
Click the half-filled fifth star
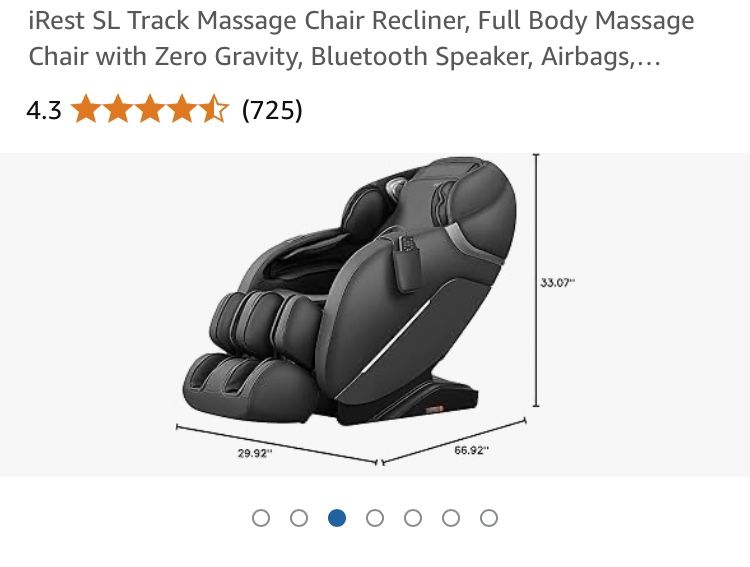click(214, 109)
